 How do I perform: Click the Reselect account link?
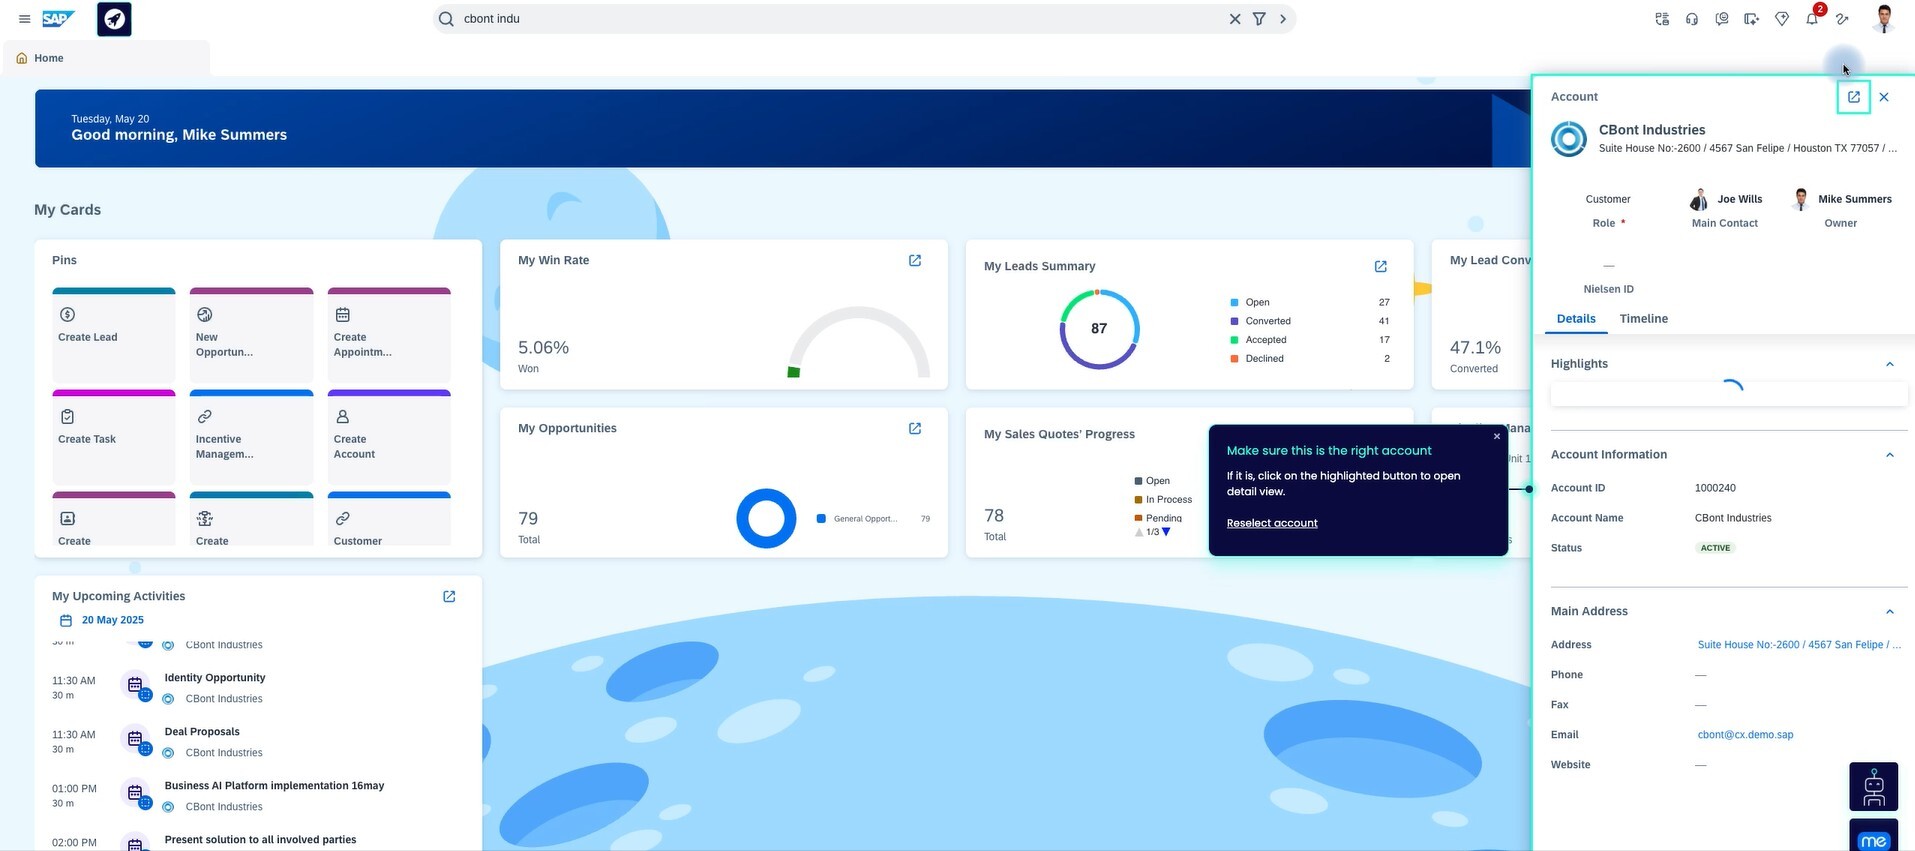pyautogui.click(x=1271, y=523)
